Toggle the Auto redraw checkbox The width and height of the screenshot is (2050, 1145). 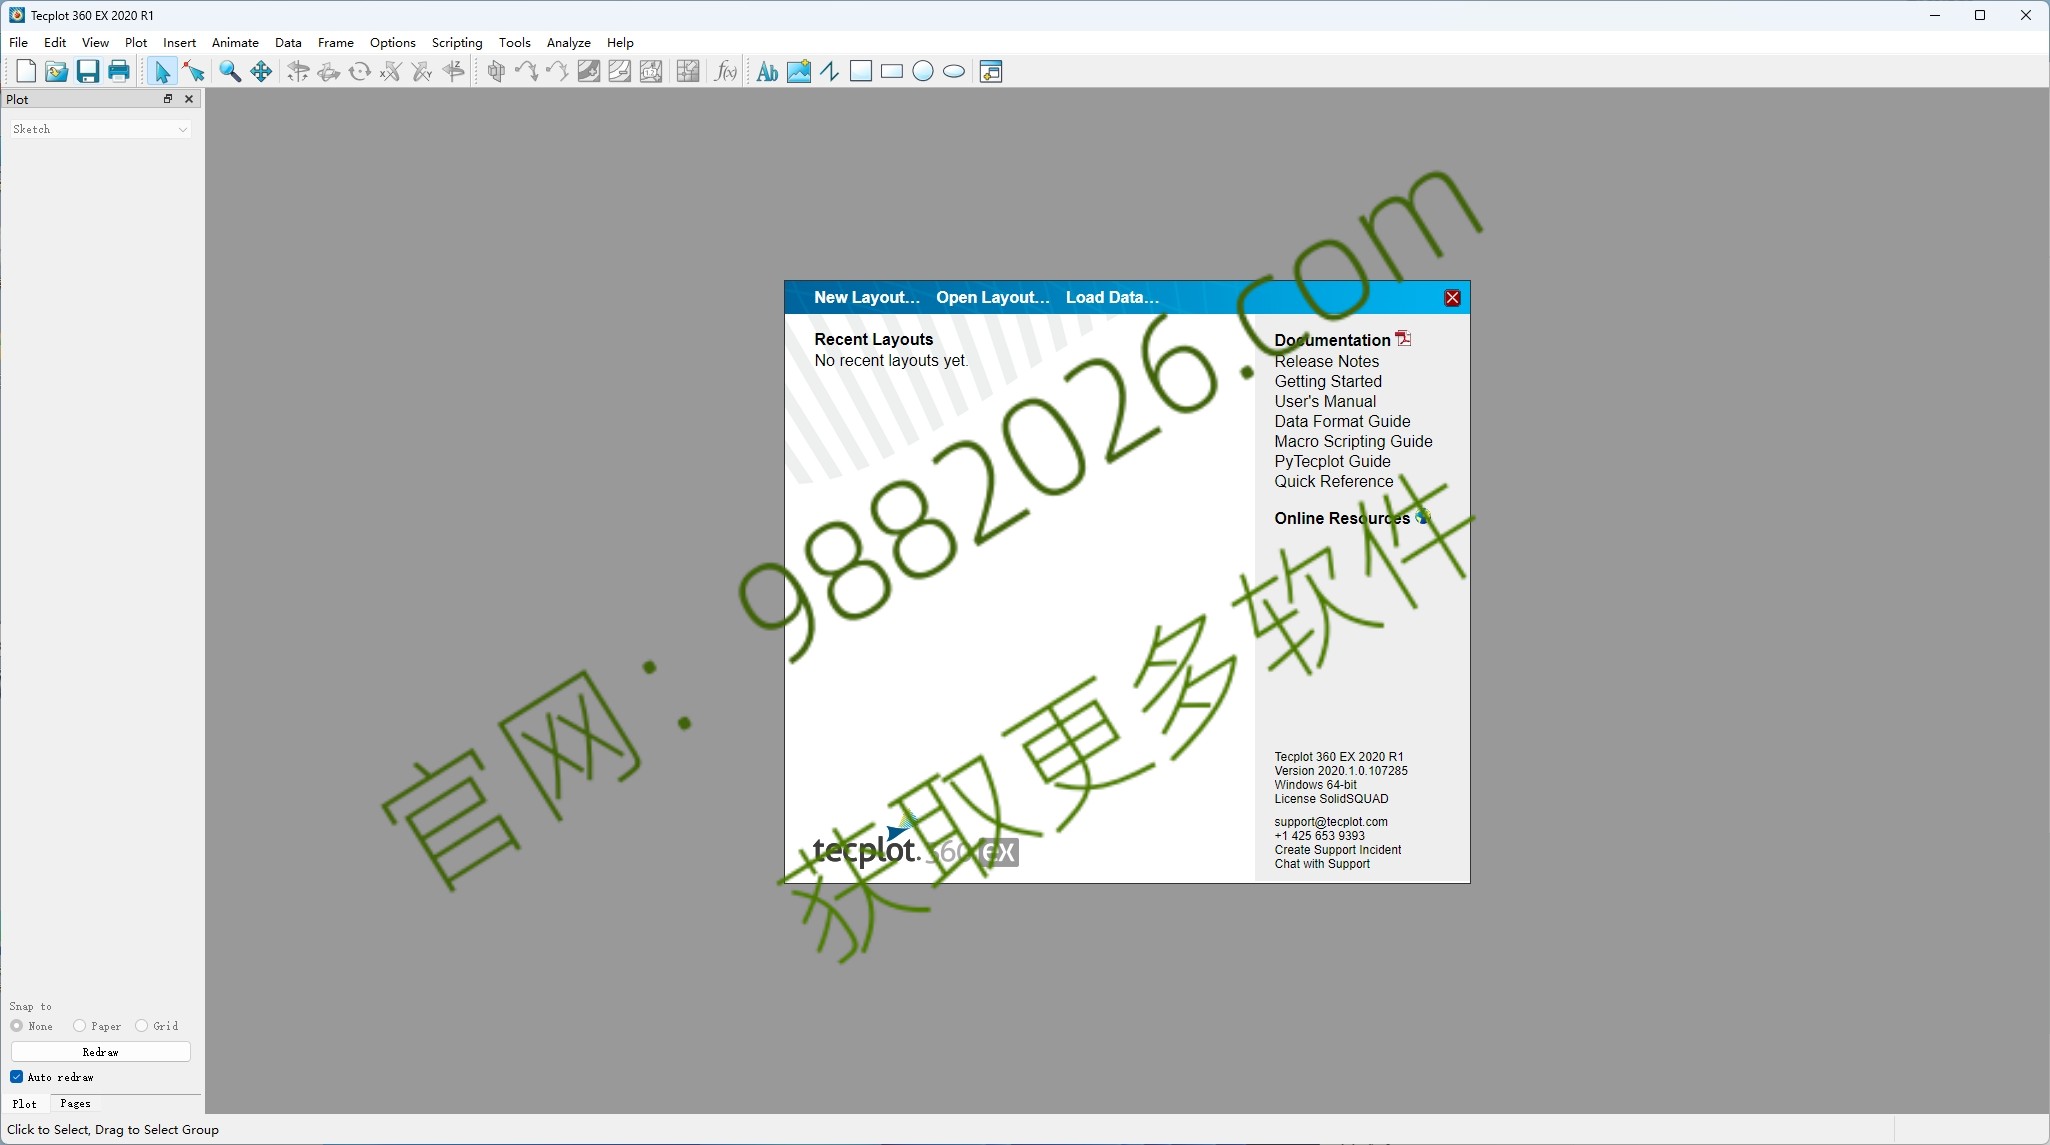click(17, 1077)
